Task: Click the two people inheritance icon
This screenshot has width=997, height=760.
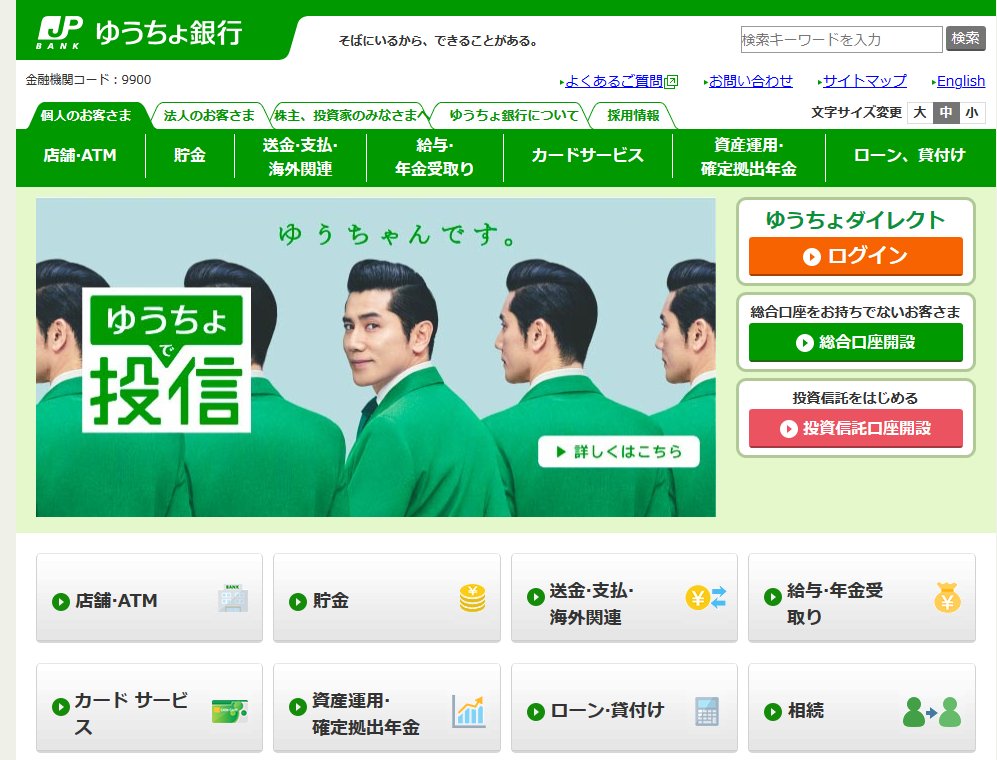Action: 932,712
